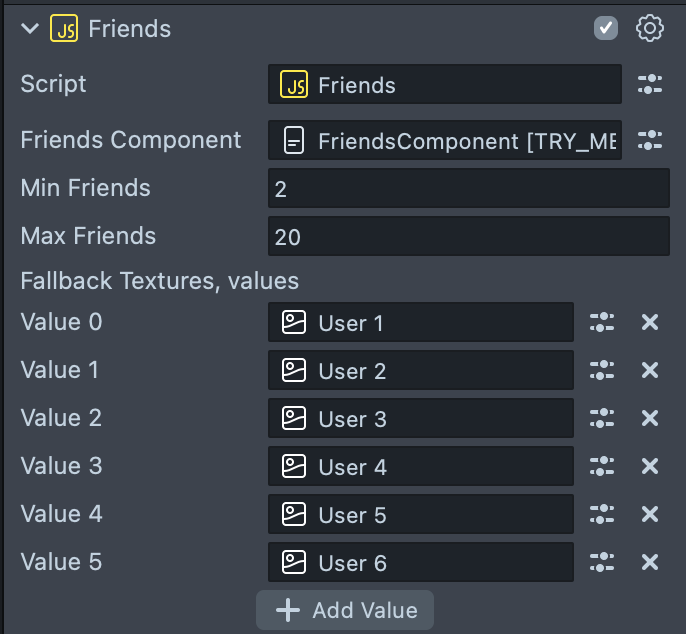Open the Friends component settings gear
This screenshot has width=686, height=634.
pos(650,29)
